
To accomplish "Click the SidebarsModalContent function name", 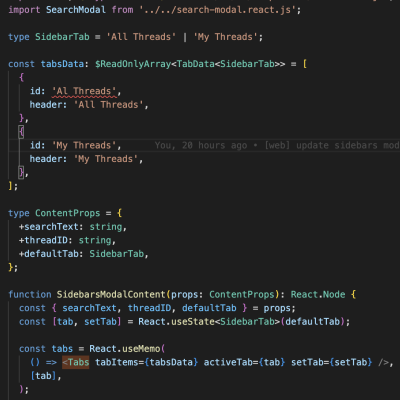I will point(111,294).
